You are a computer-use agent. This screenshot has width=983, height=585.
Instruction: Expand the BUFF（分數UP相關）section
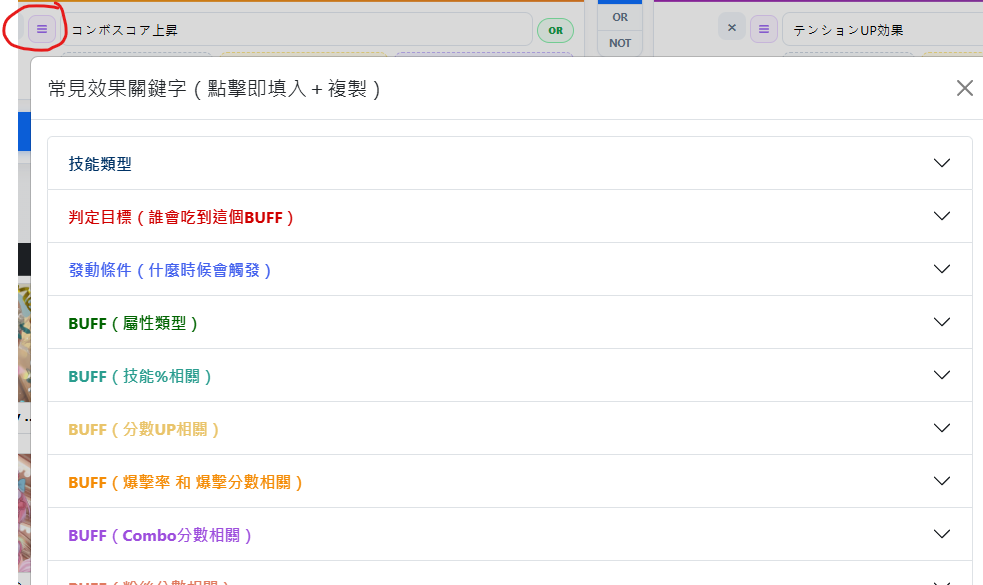click(510, 429)
